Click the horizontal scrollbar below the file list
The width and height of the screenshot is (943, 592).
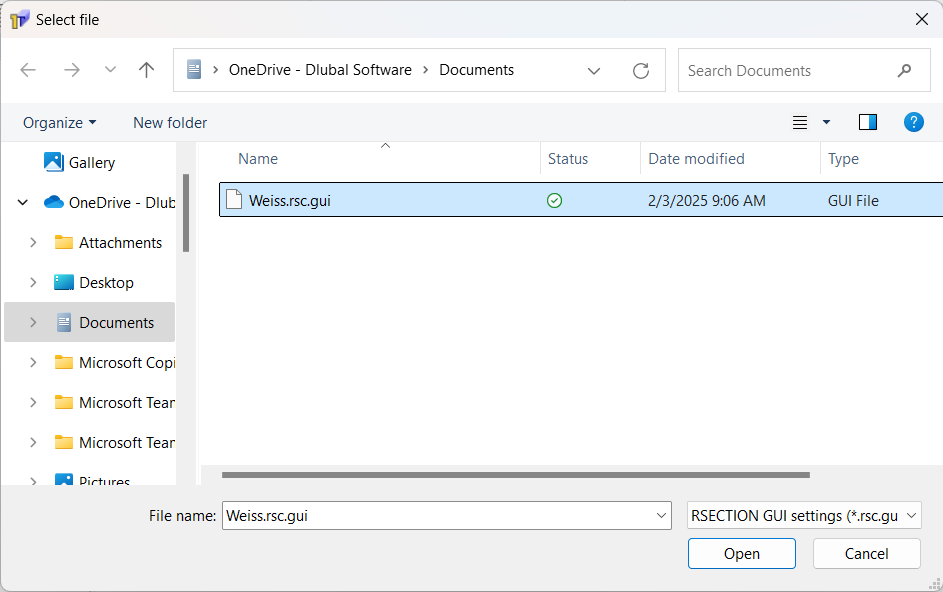[515, 474]
